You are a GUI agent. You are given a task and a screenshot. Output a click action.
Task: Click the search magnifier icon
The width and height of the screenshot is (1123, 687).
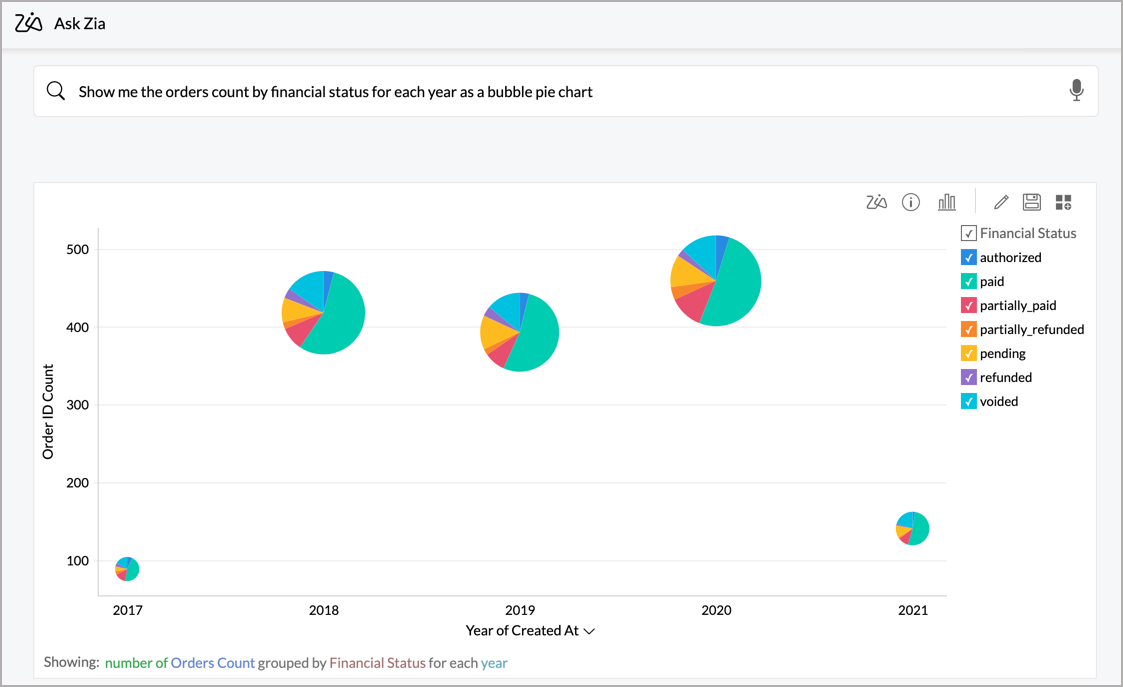click(x=56, y=91)
